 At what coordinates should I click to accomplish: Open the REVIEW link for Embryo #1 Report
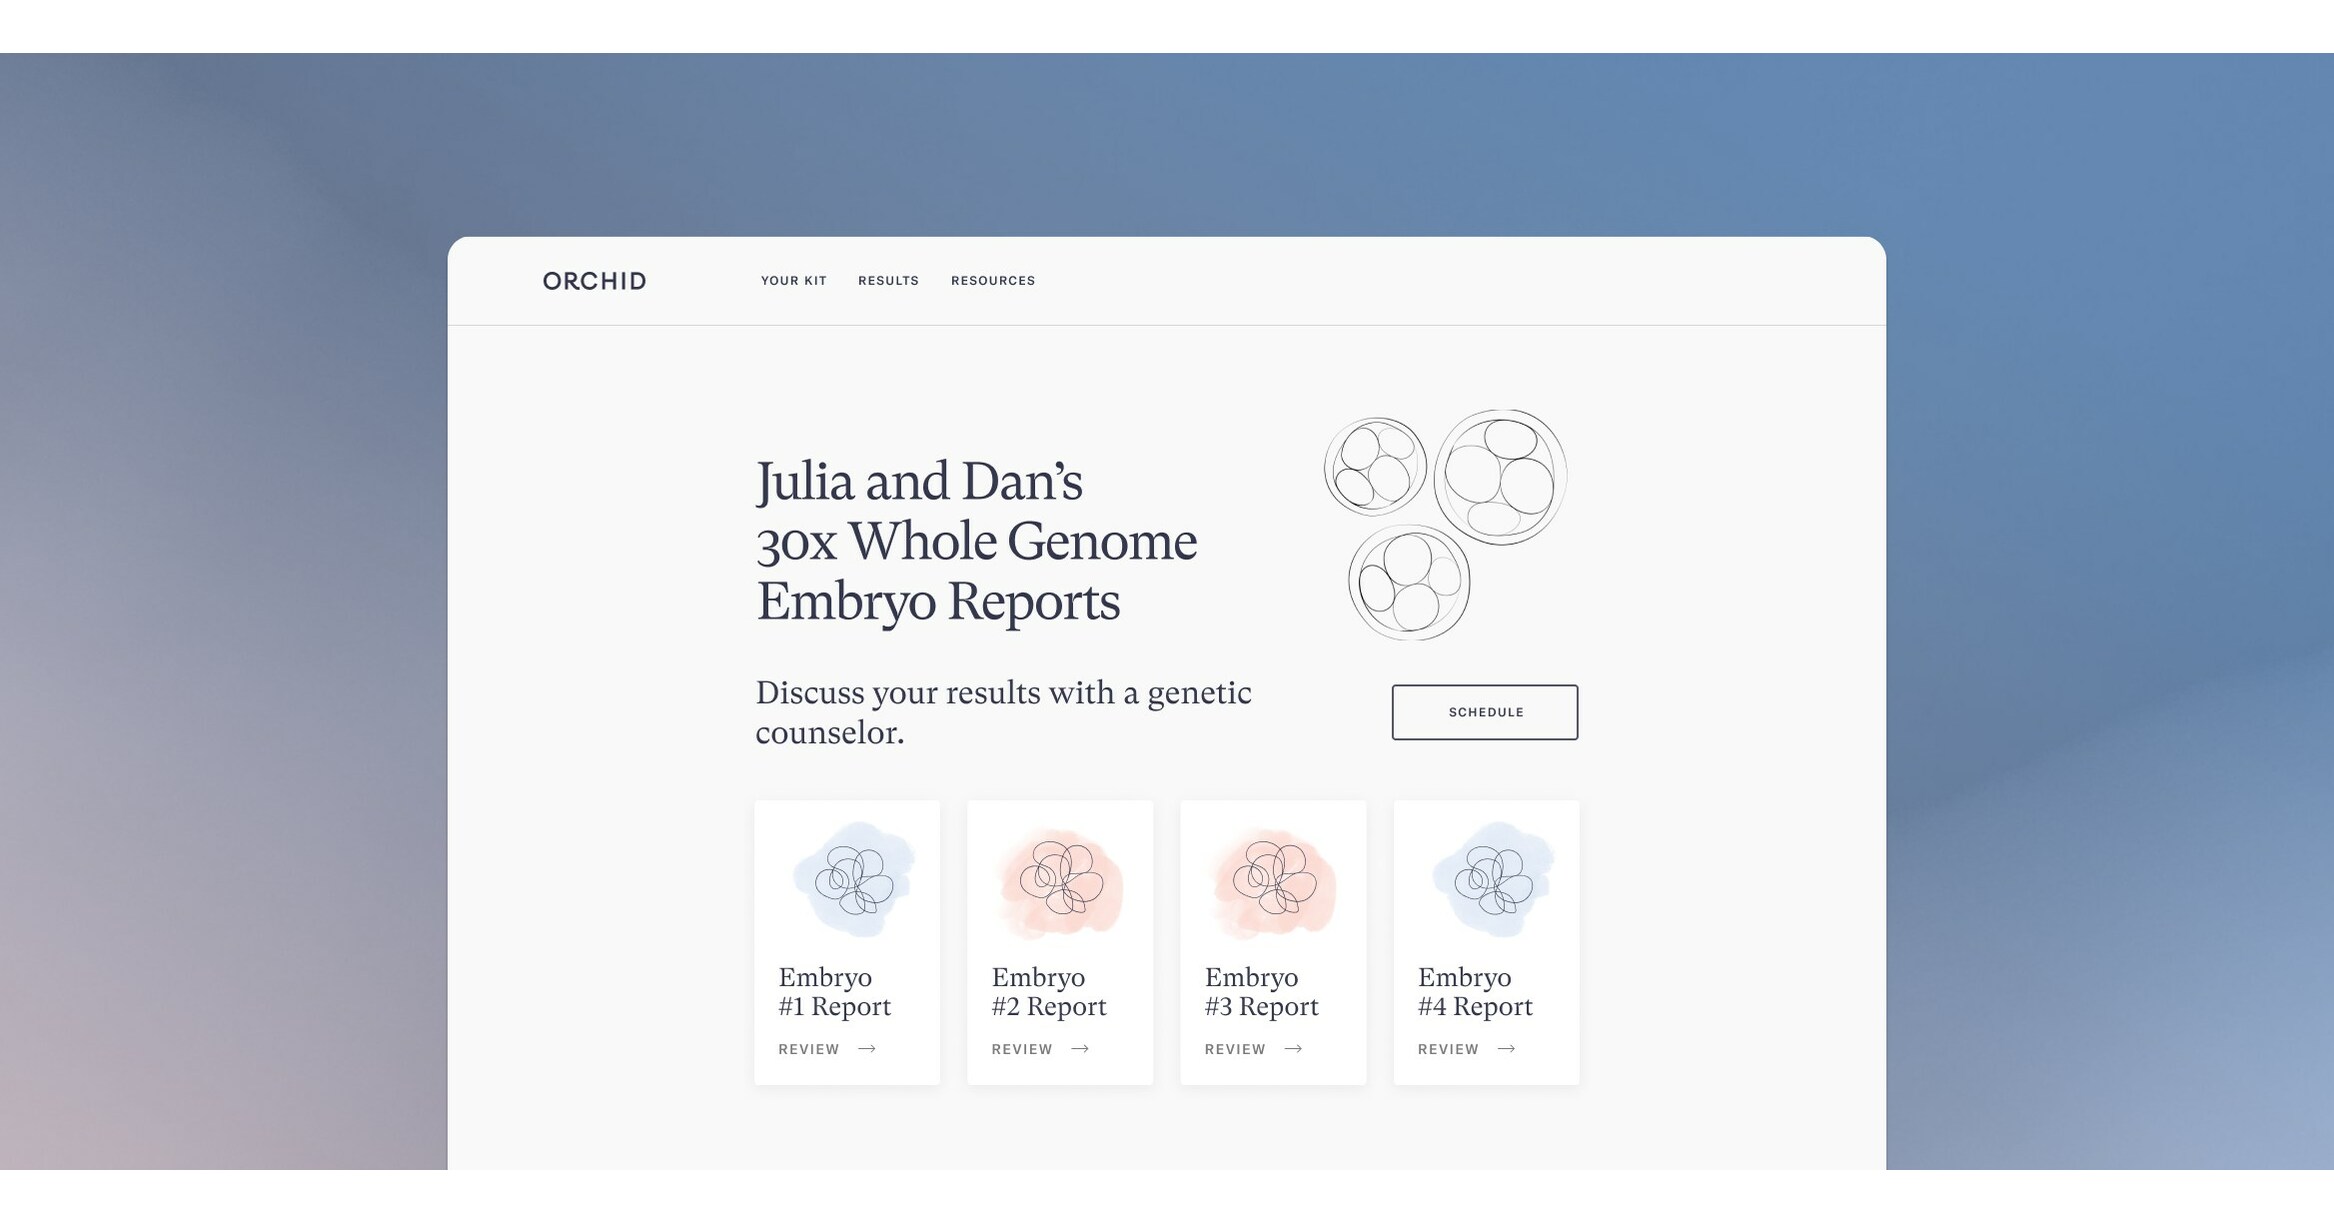pyautogui.click(x=810, y=1049)
